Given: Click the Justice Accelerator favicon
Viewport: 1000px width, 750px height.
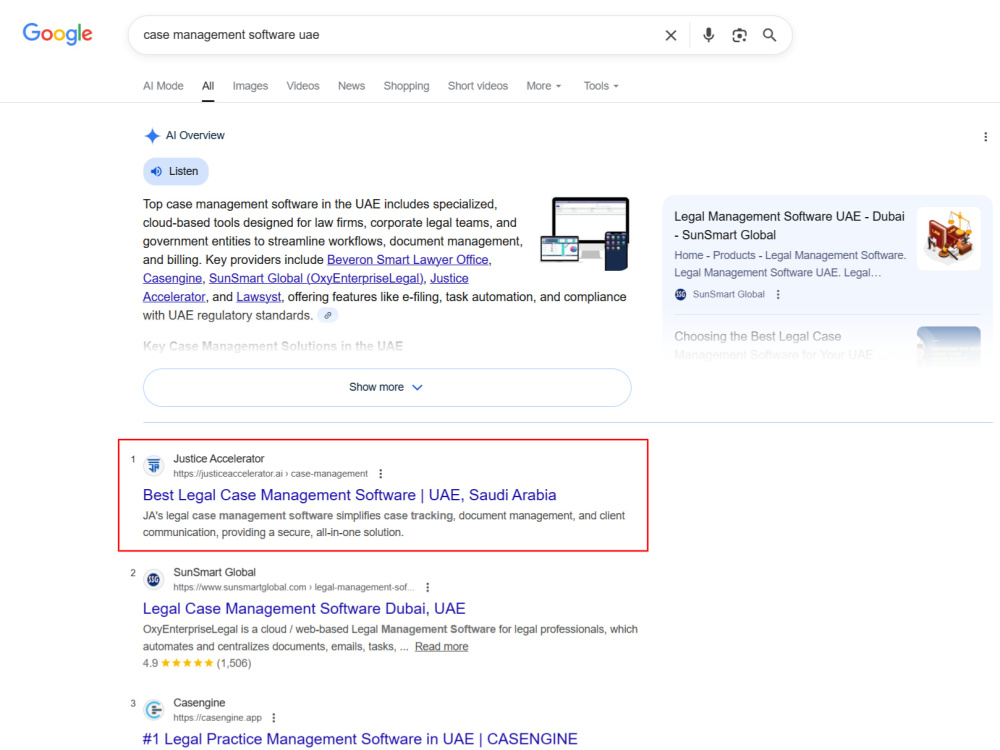Looking at the screenshot, I should (x=154, y=466).
